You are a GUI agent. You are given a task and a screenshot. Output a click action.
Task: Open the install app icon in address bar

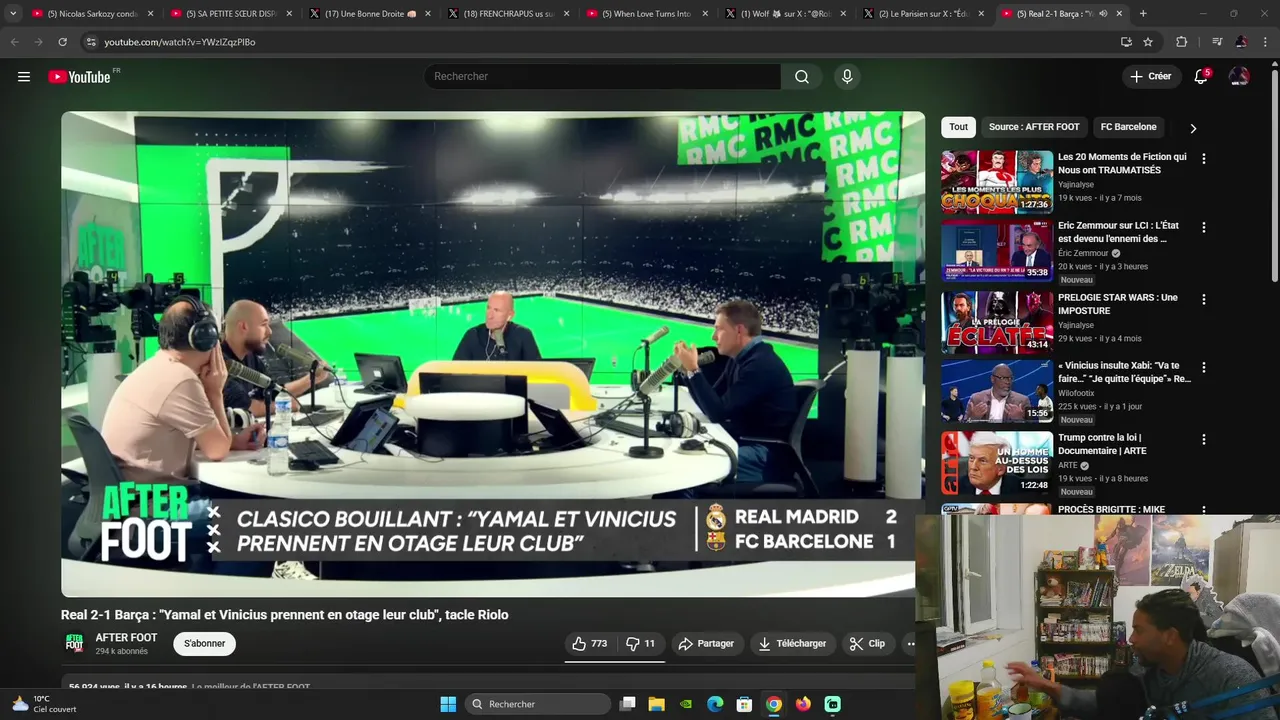point(1126,42)
